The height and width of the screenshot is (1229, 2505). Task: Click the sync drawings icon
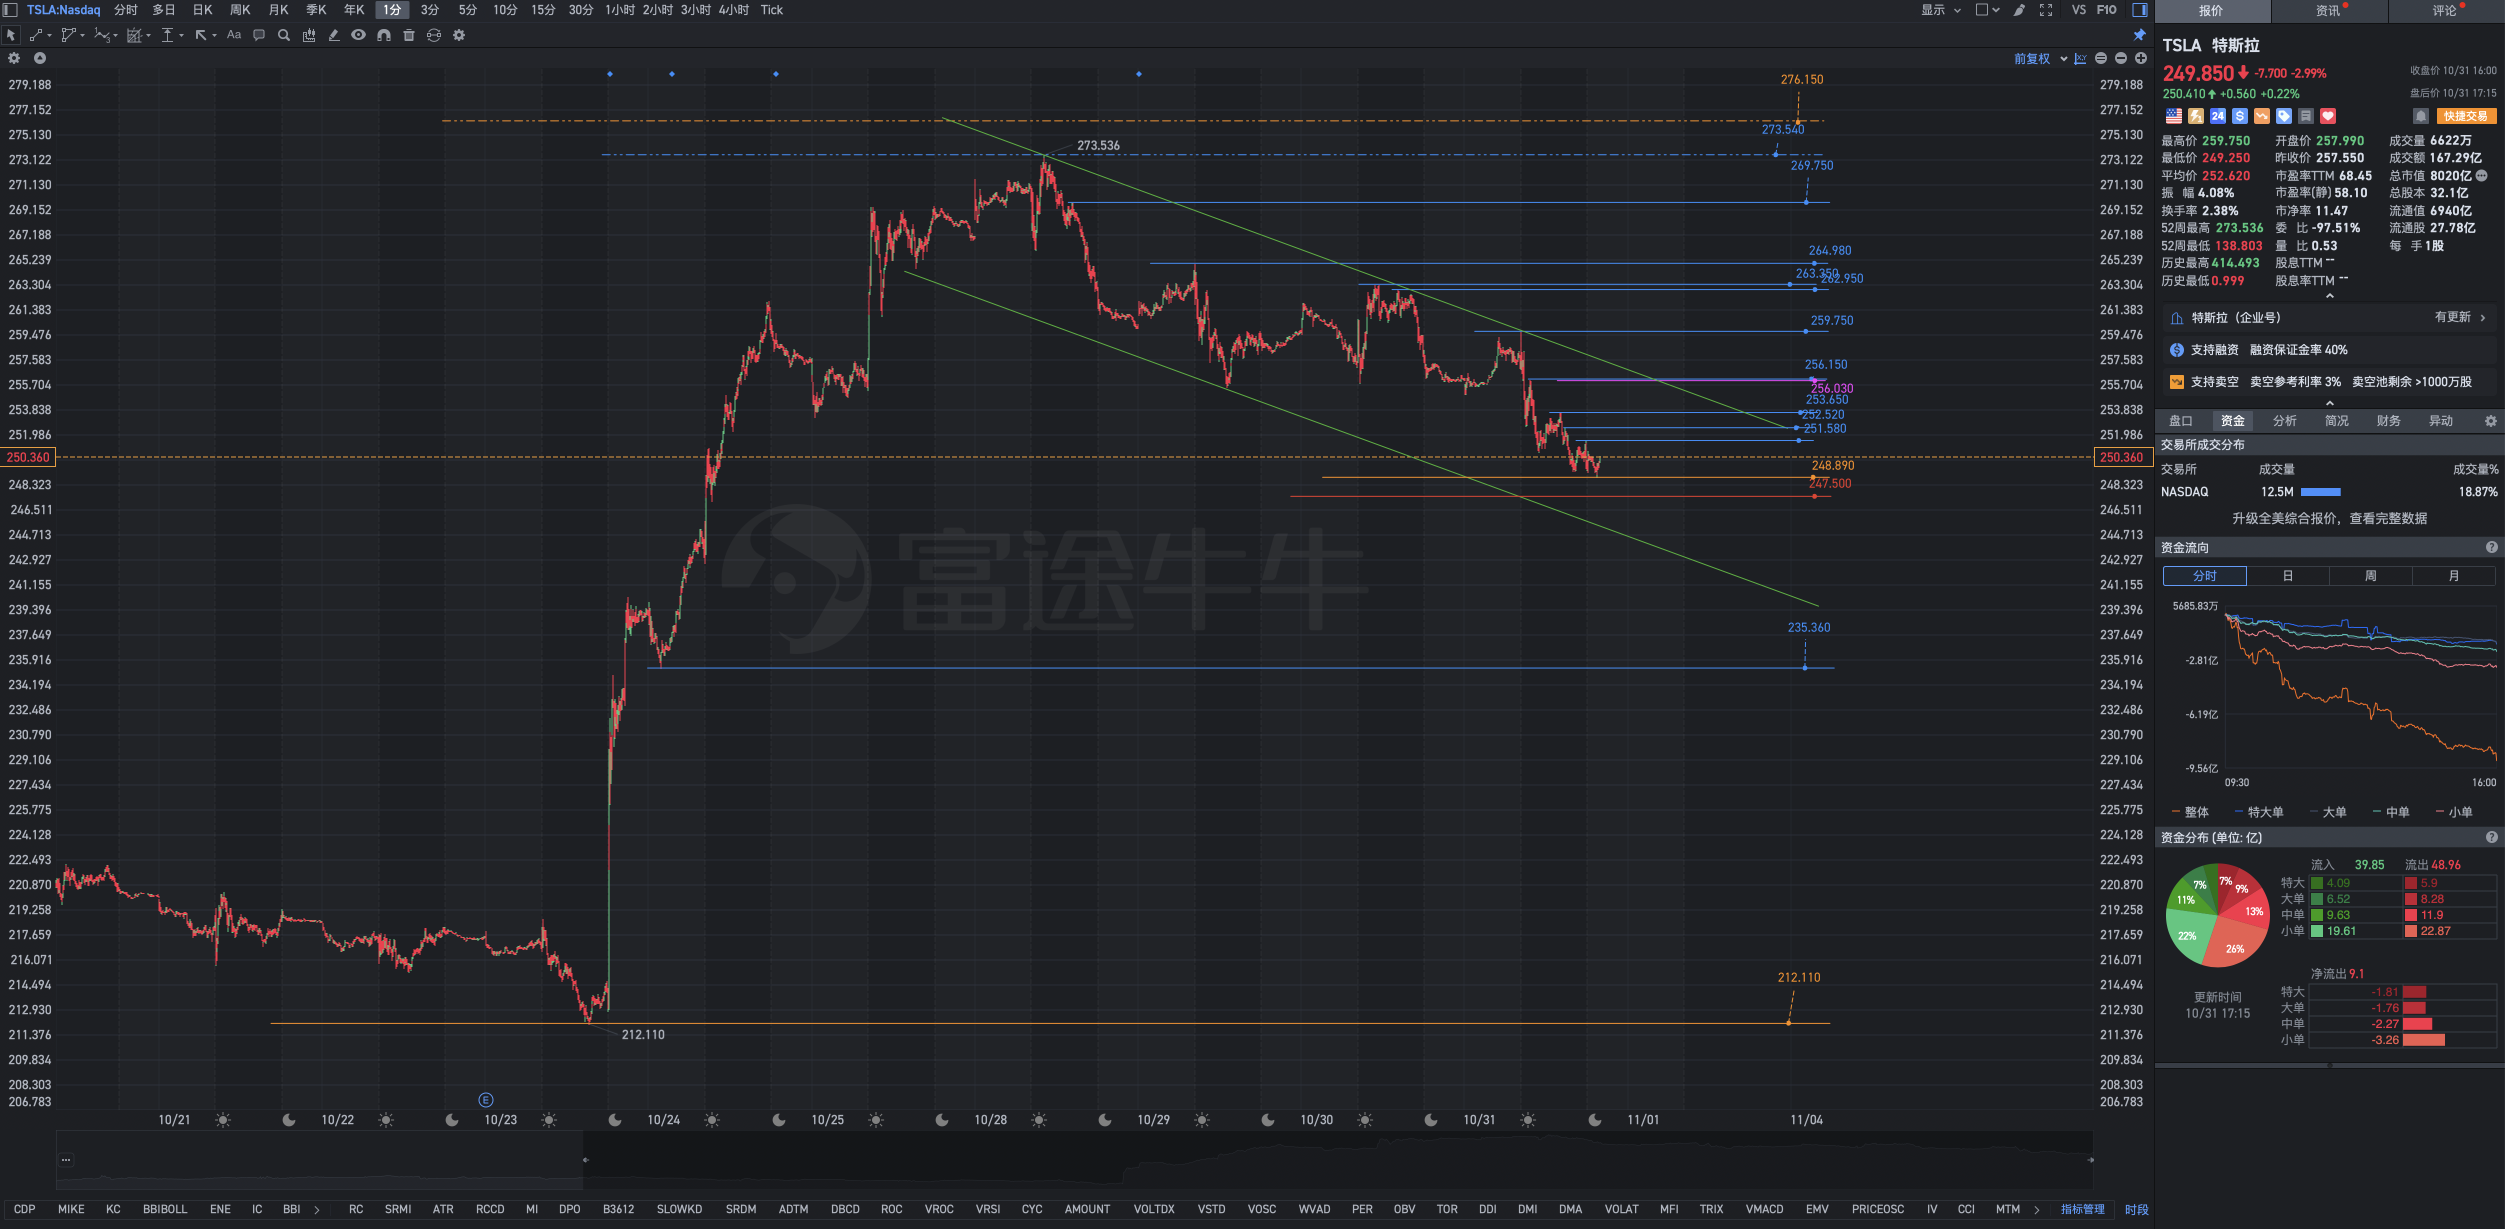point(434,35)
